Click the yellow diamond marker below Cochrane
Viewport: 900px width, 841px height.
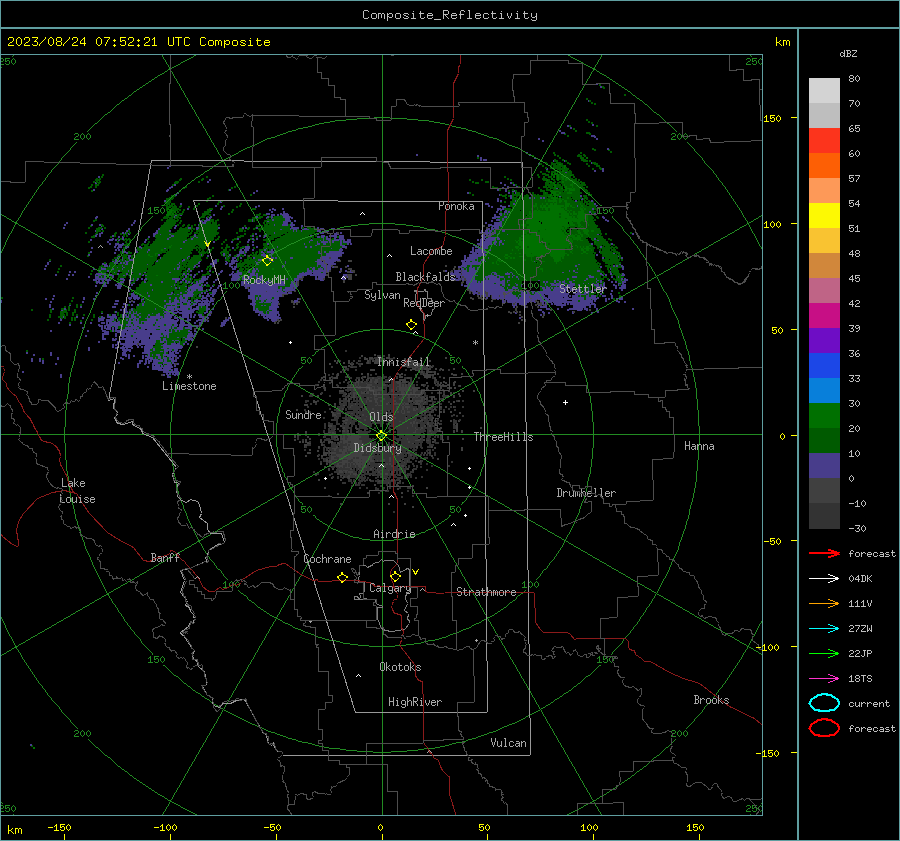pos(343,577)
